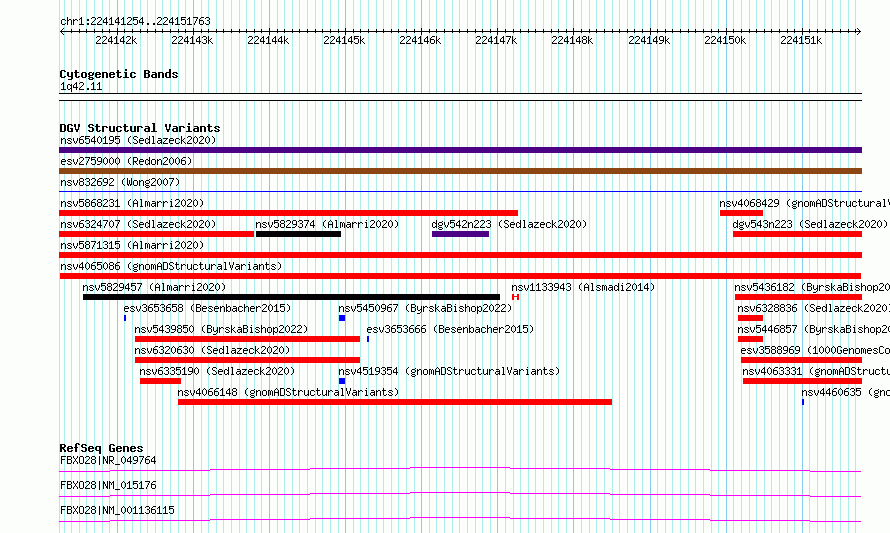The image size is (890, 533).
Task: Open the nsv5446857 variant label
Action: click(x=813, y=329)
